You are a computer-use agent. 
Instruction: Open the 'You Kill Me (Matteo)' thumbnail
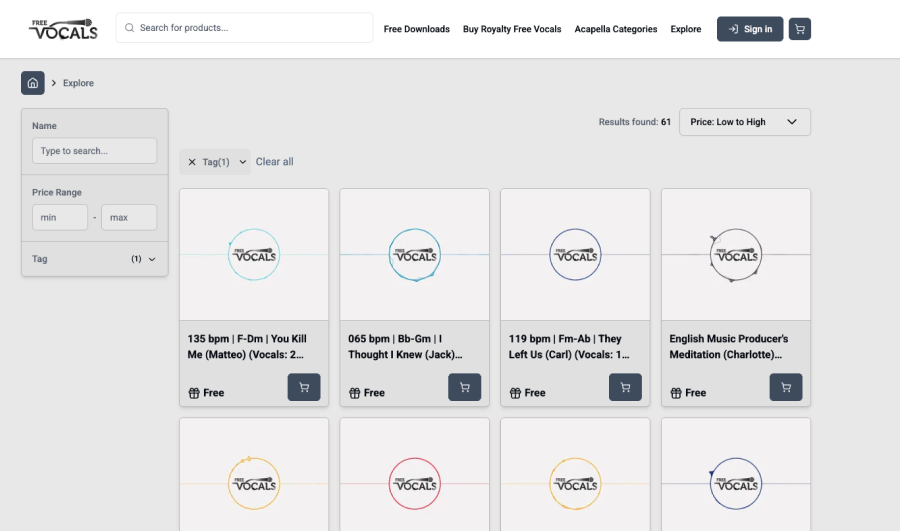254,254
